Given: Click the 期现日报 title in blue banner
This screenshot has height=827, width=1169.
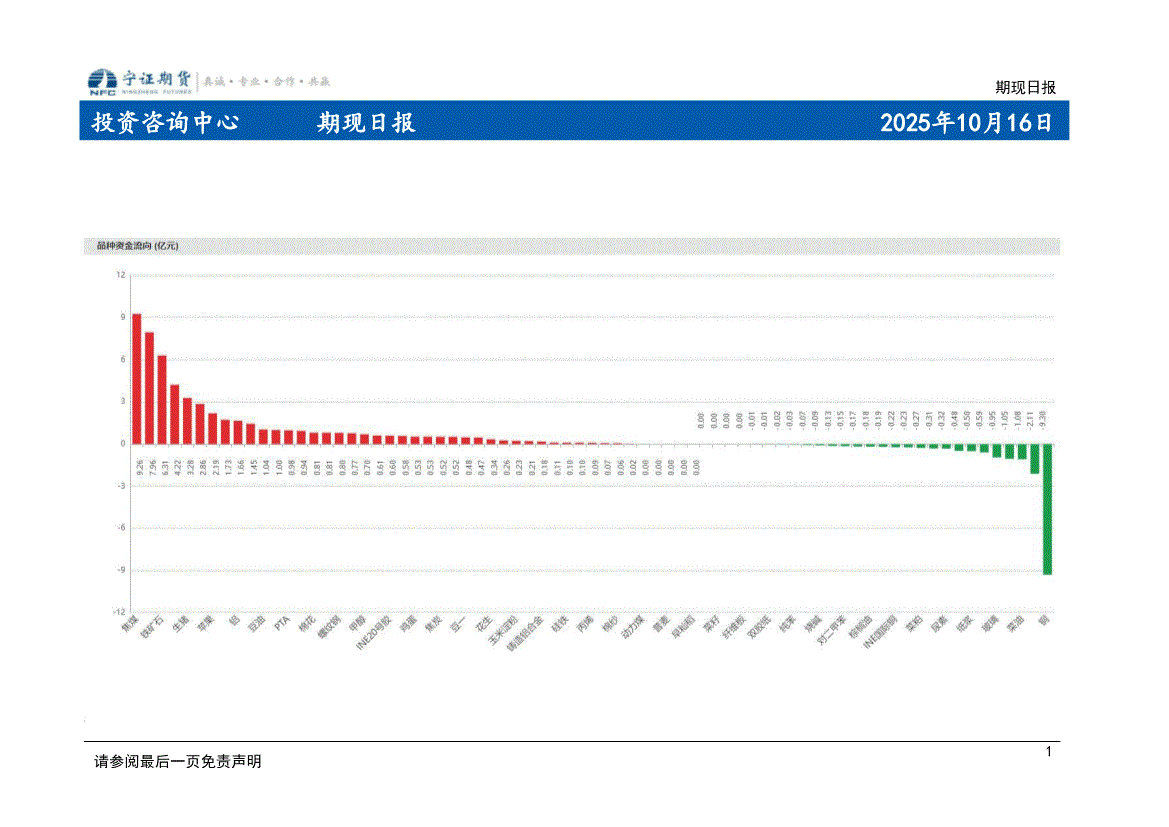Looking at the screenshot, I should pyautogui.click(x=366, y=123).
